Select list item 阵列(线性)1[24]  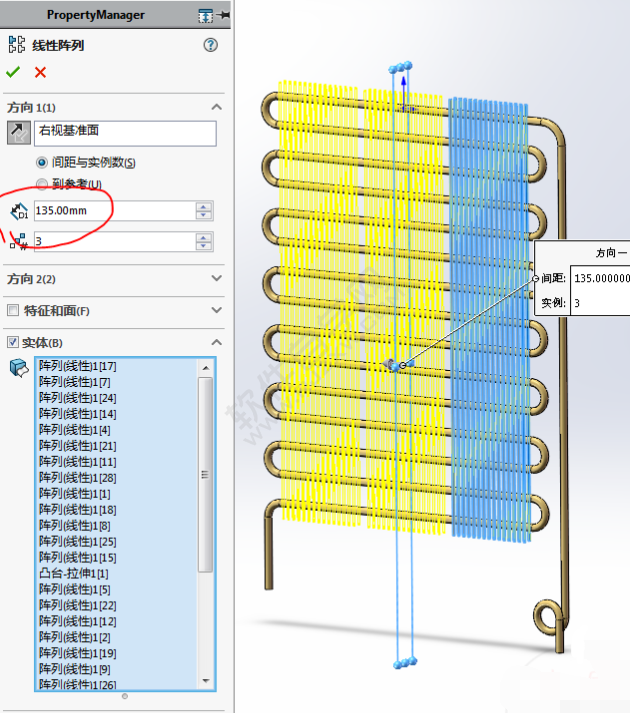tap(77, 398)
